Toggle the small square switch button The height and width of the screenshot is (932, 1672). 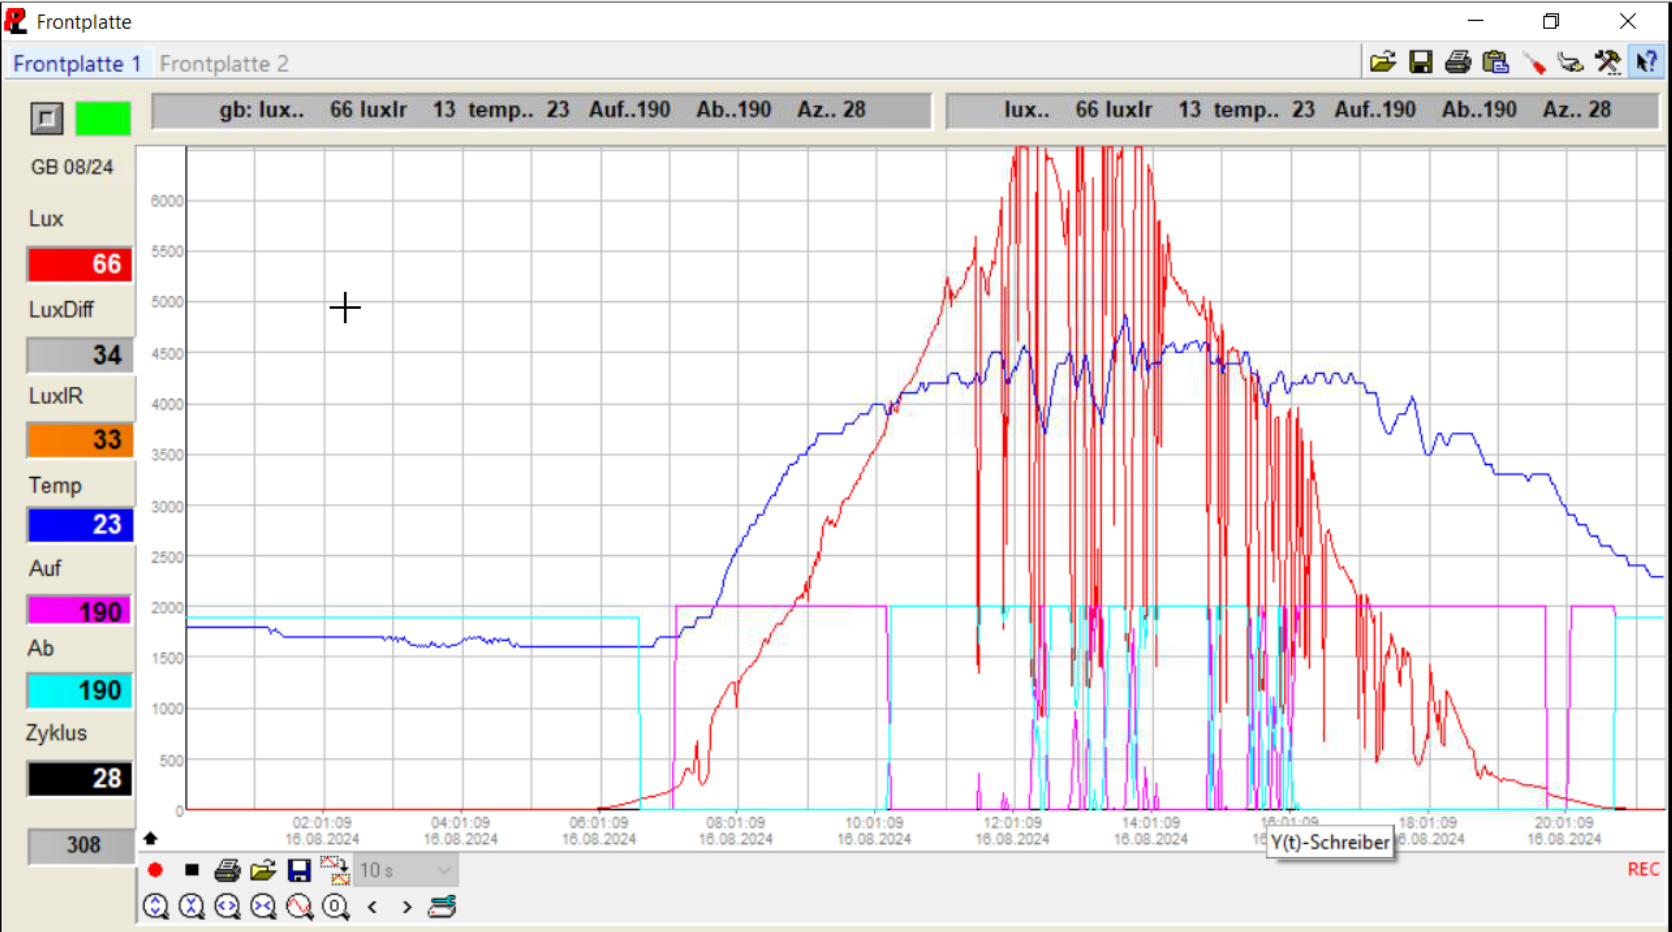point(46,118)
